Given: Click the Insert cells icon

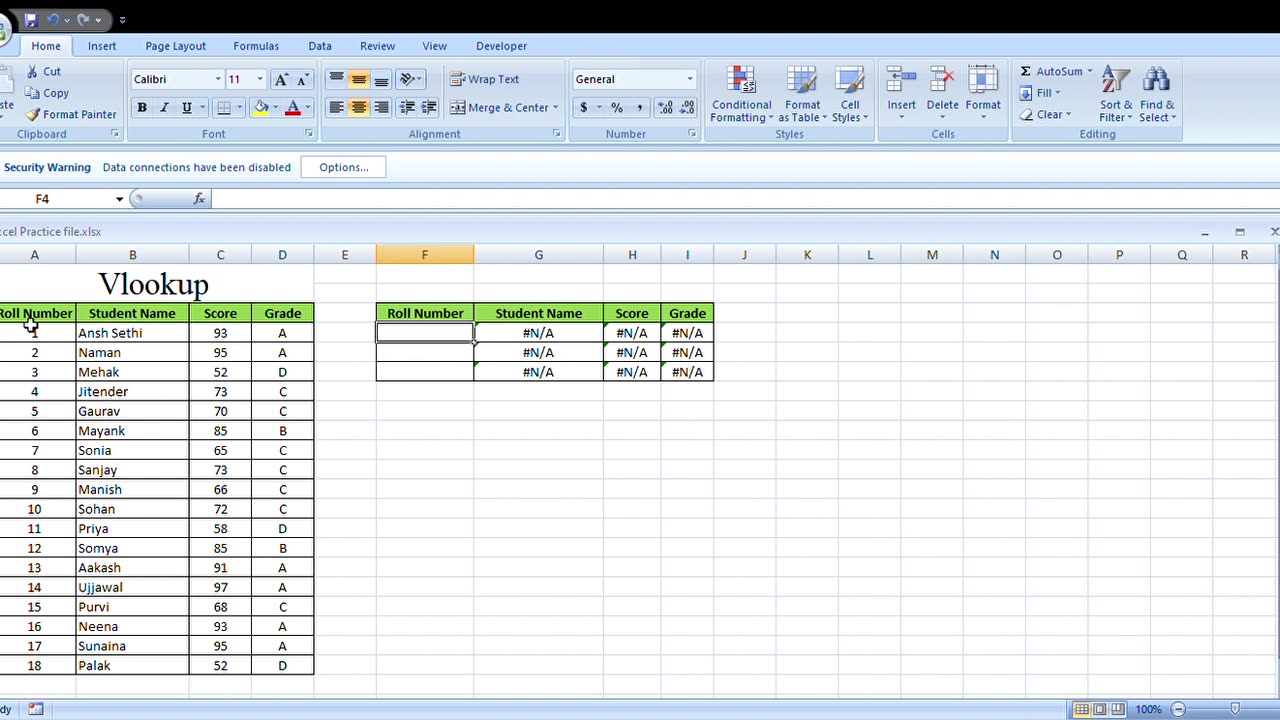Looking at the screenshot, I should (901, 80).
